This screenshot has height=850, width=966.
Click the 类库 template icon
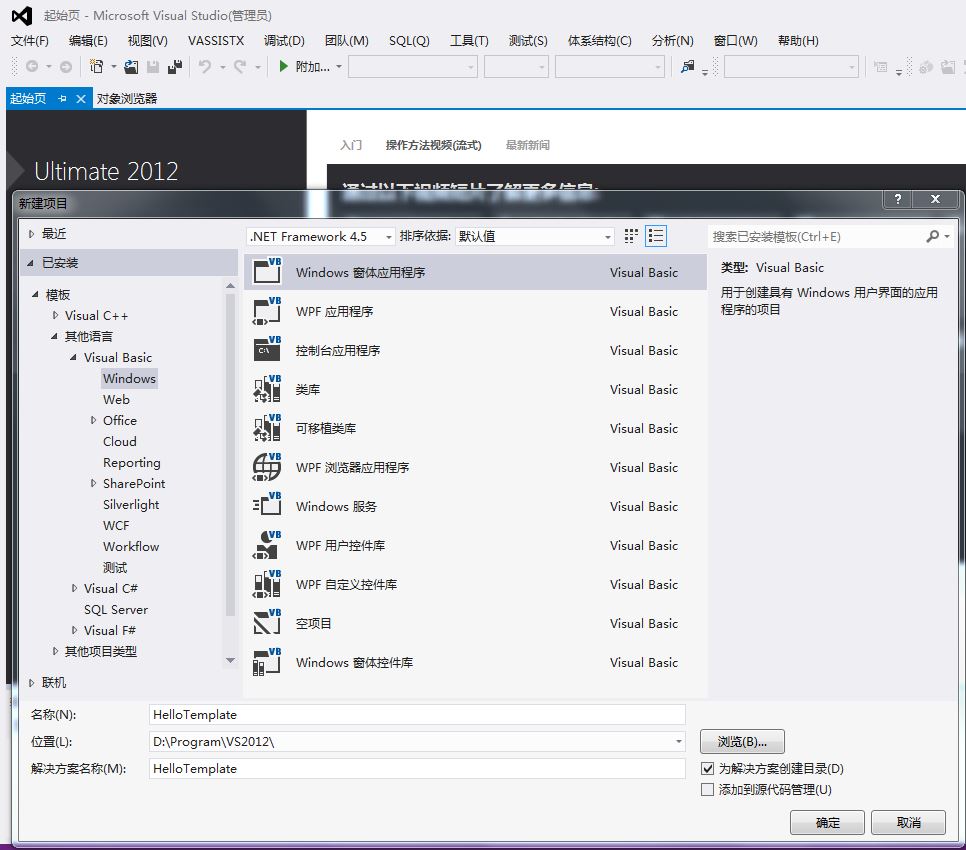click(x=267, y=389)
